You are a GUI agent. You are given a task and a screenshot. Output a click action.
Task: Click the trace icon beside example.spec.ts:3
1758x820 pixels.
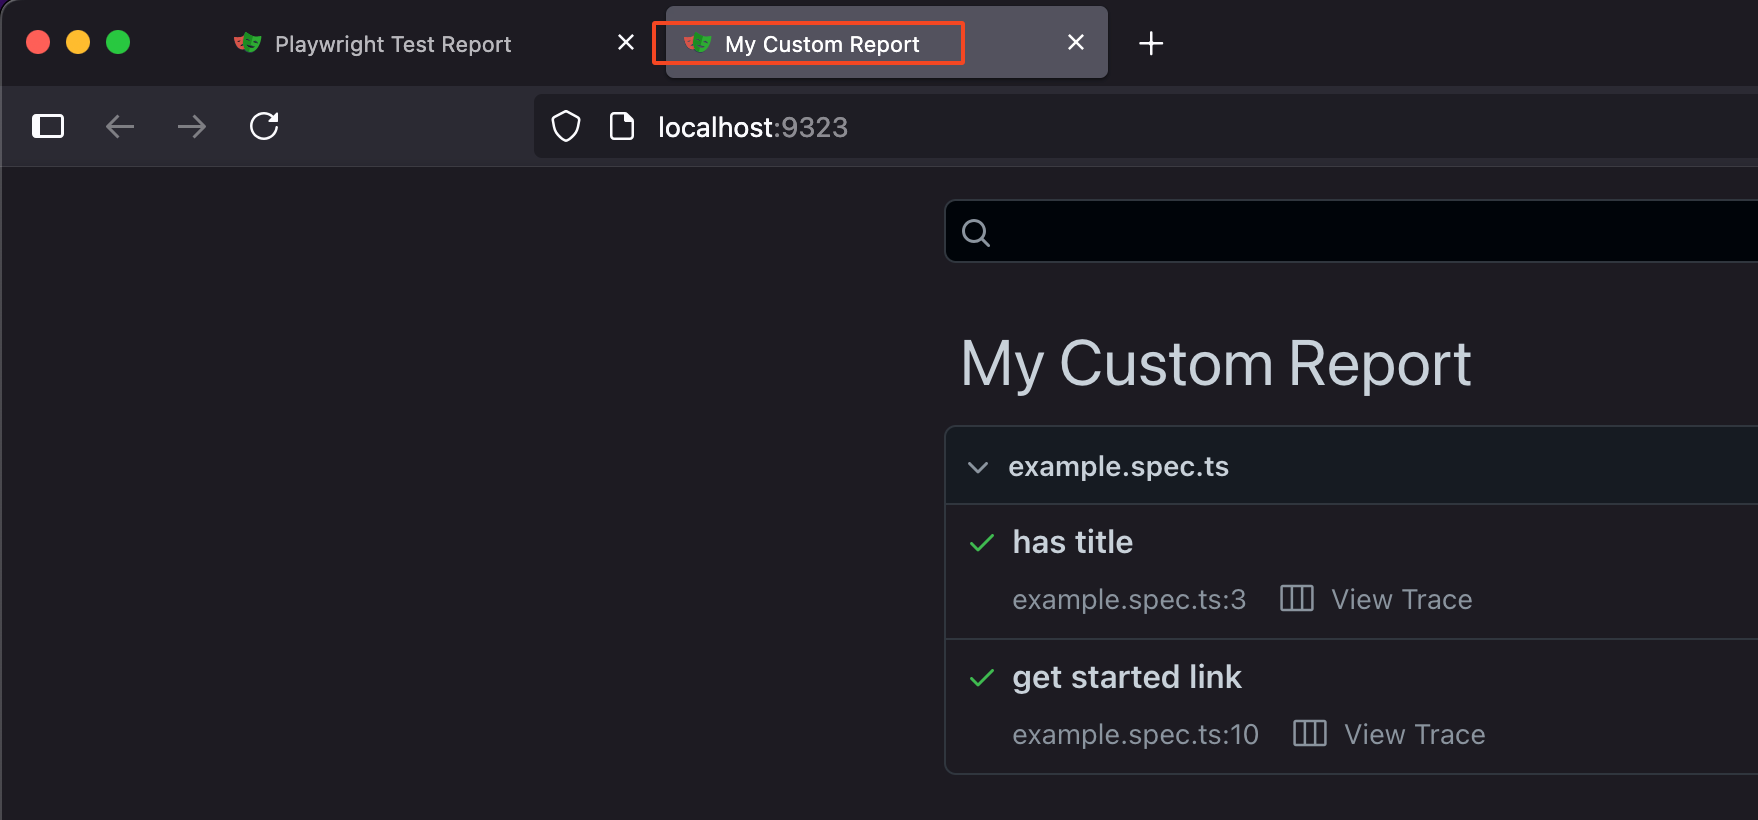pos(1297,598)
